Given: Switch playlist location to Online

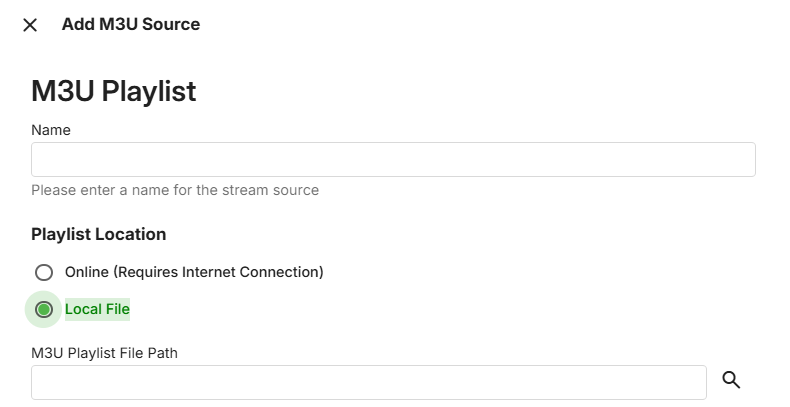Looking at the screenshot, I should coord(43,272).
